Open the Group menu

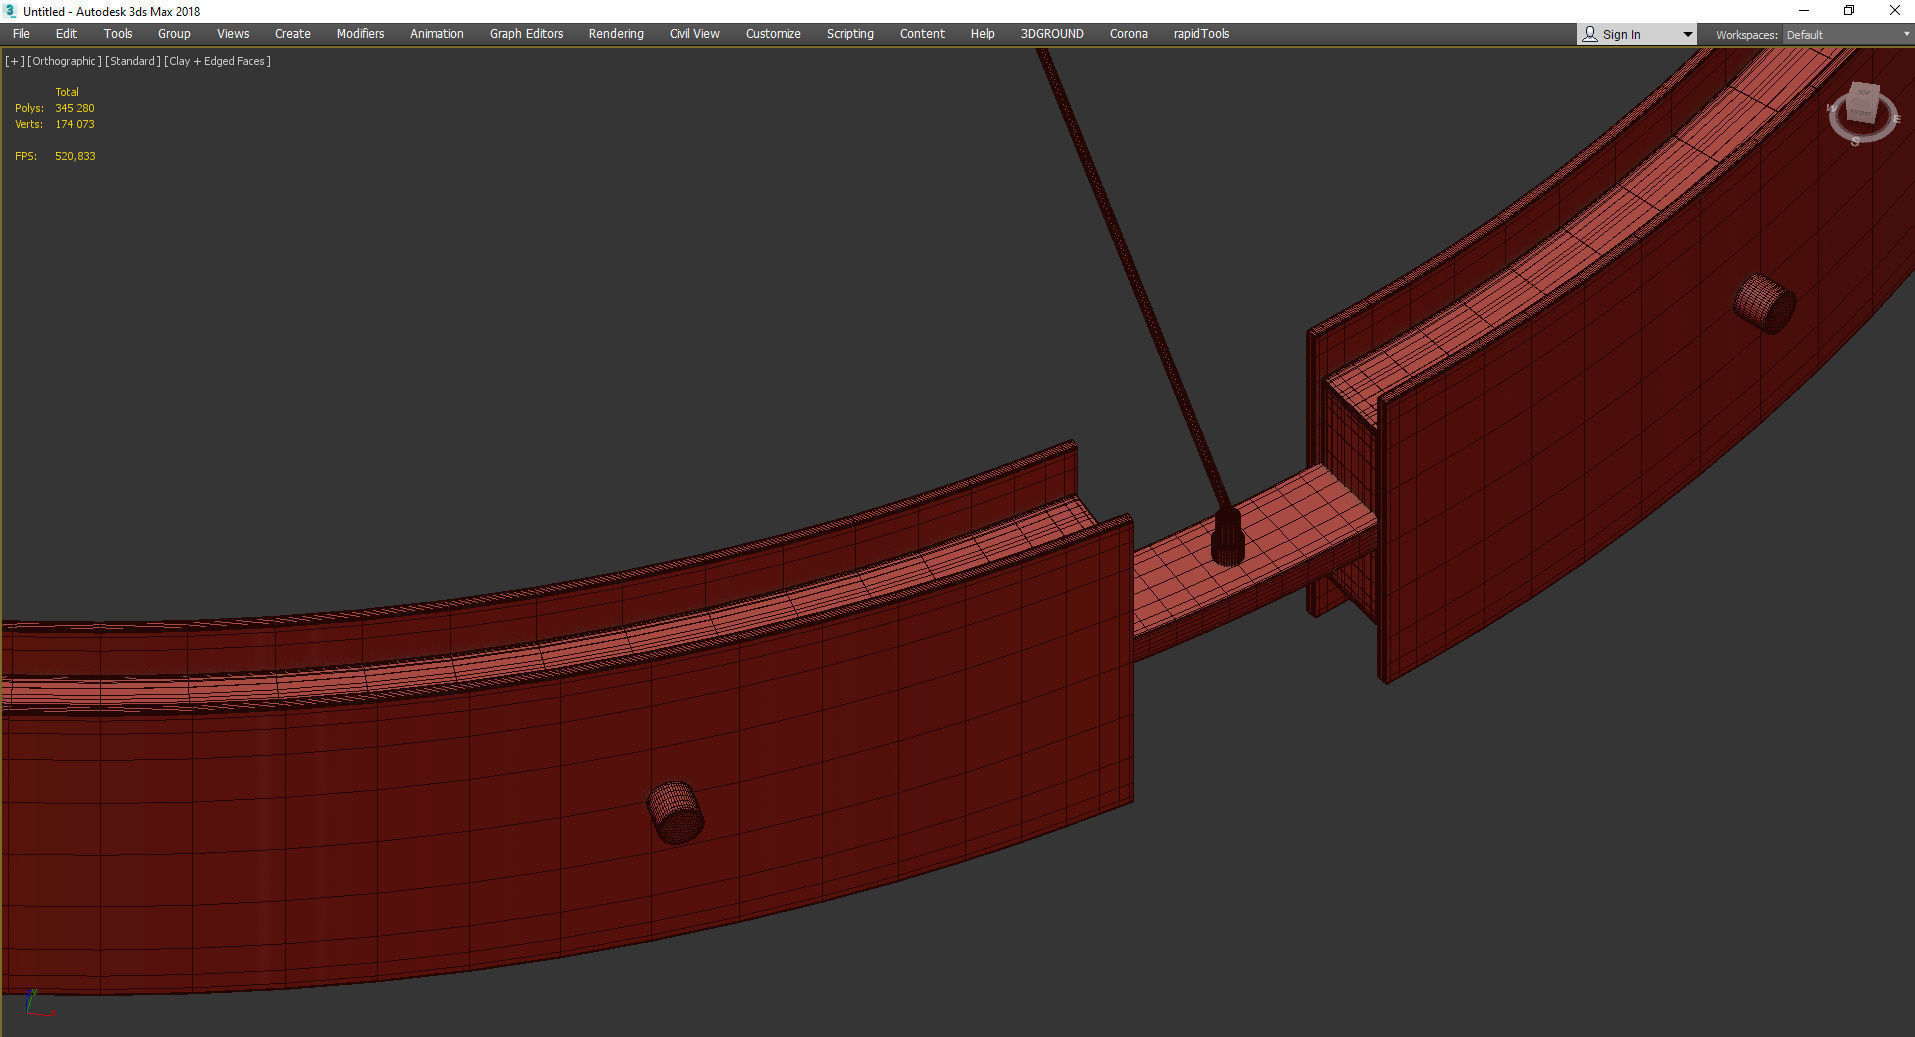coord(174,34)
